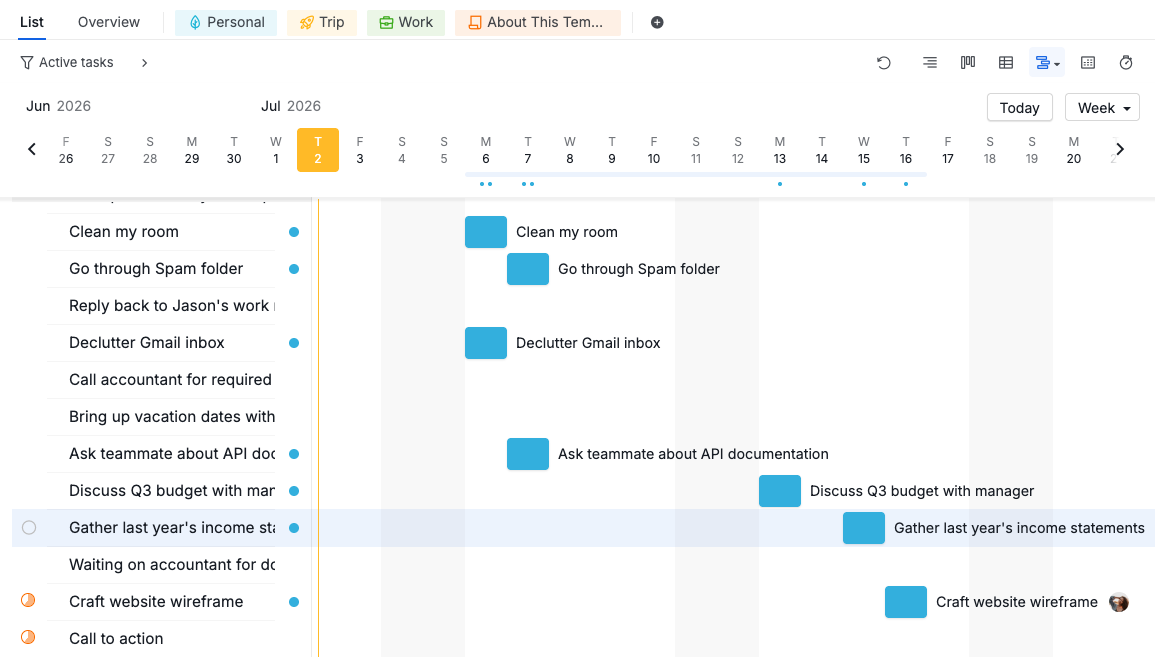
Task: Open 'Call to action' task in list
Action: tap(116, 639)
